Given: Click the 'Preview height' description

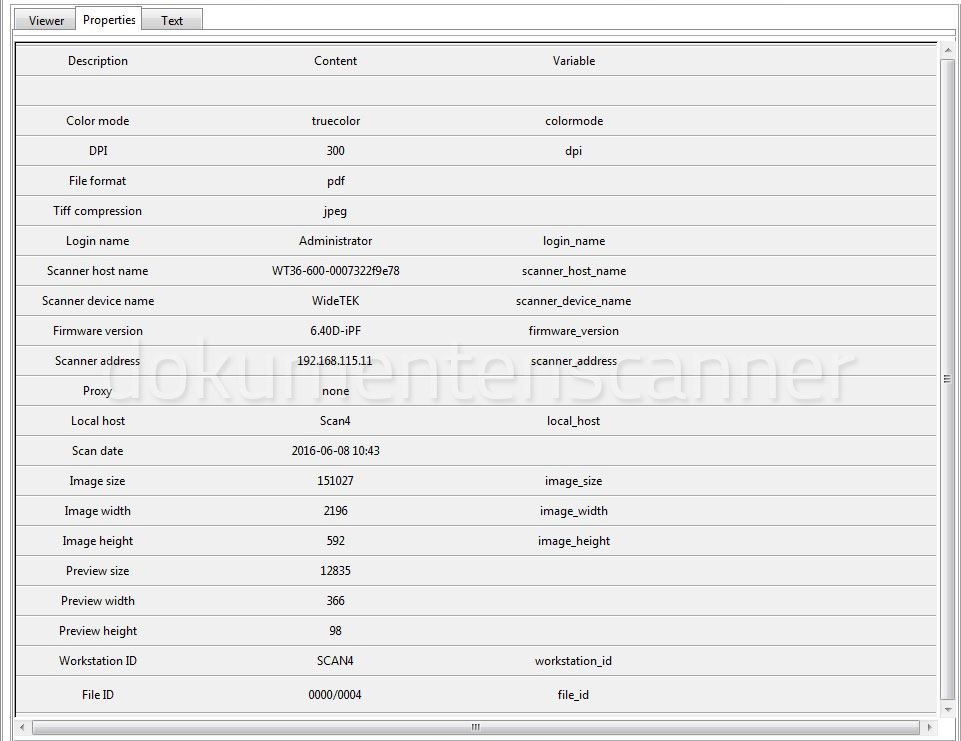Looking at the screenshot, I should 97,631.
